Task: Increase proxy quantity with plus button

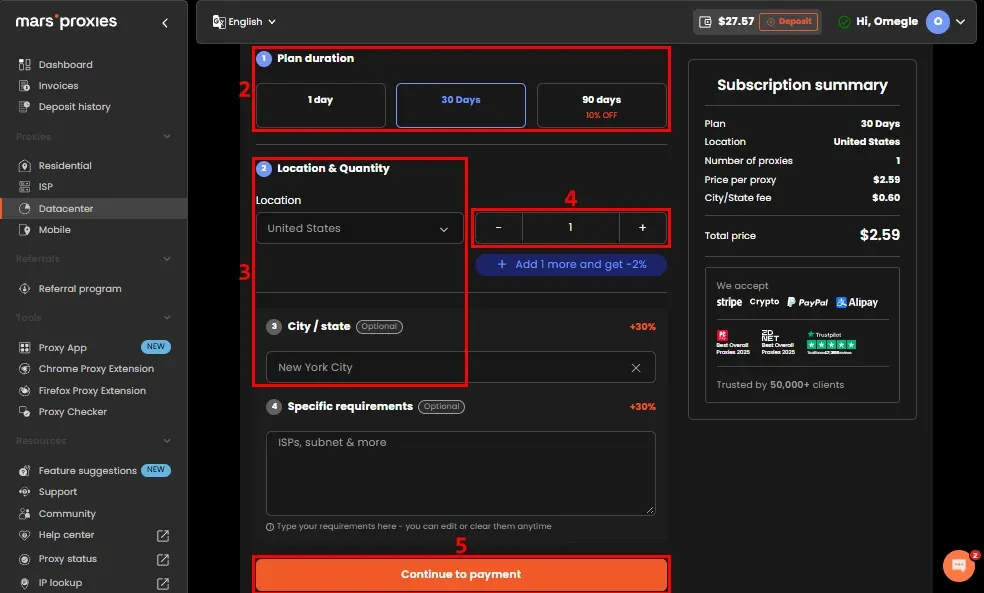Action: [x=643, y=228]
